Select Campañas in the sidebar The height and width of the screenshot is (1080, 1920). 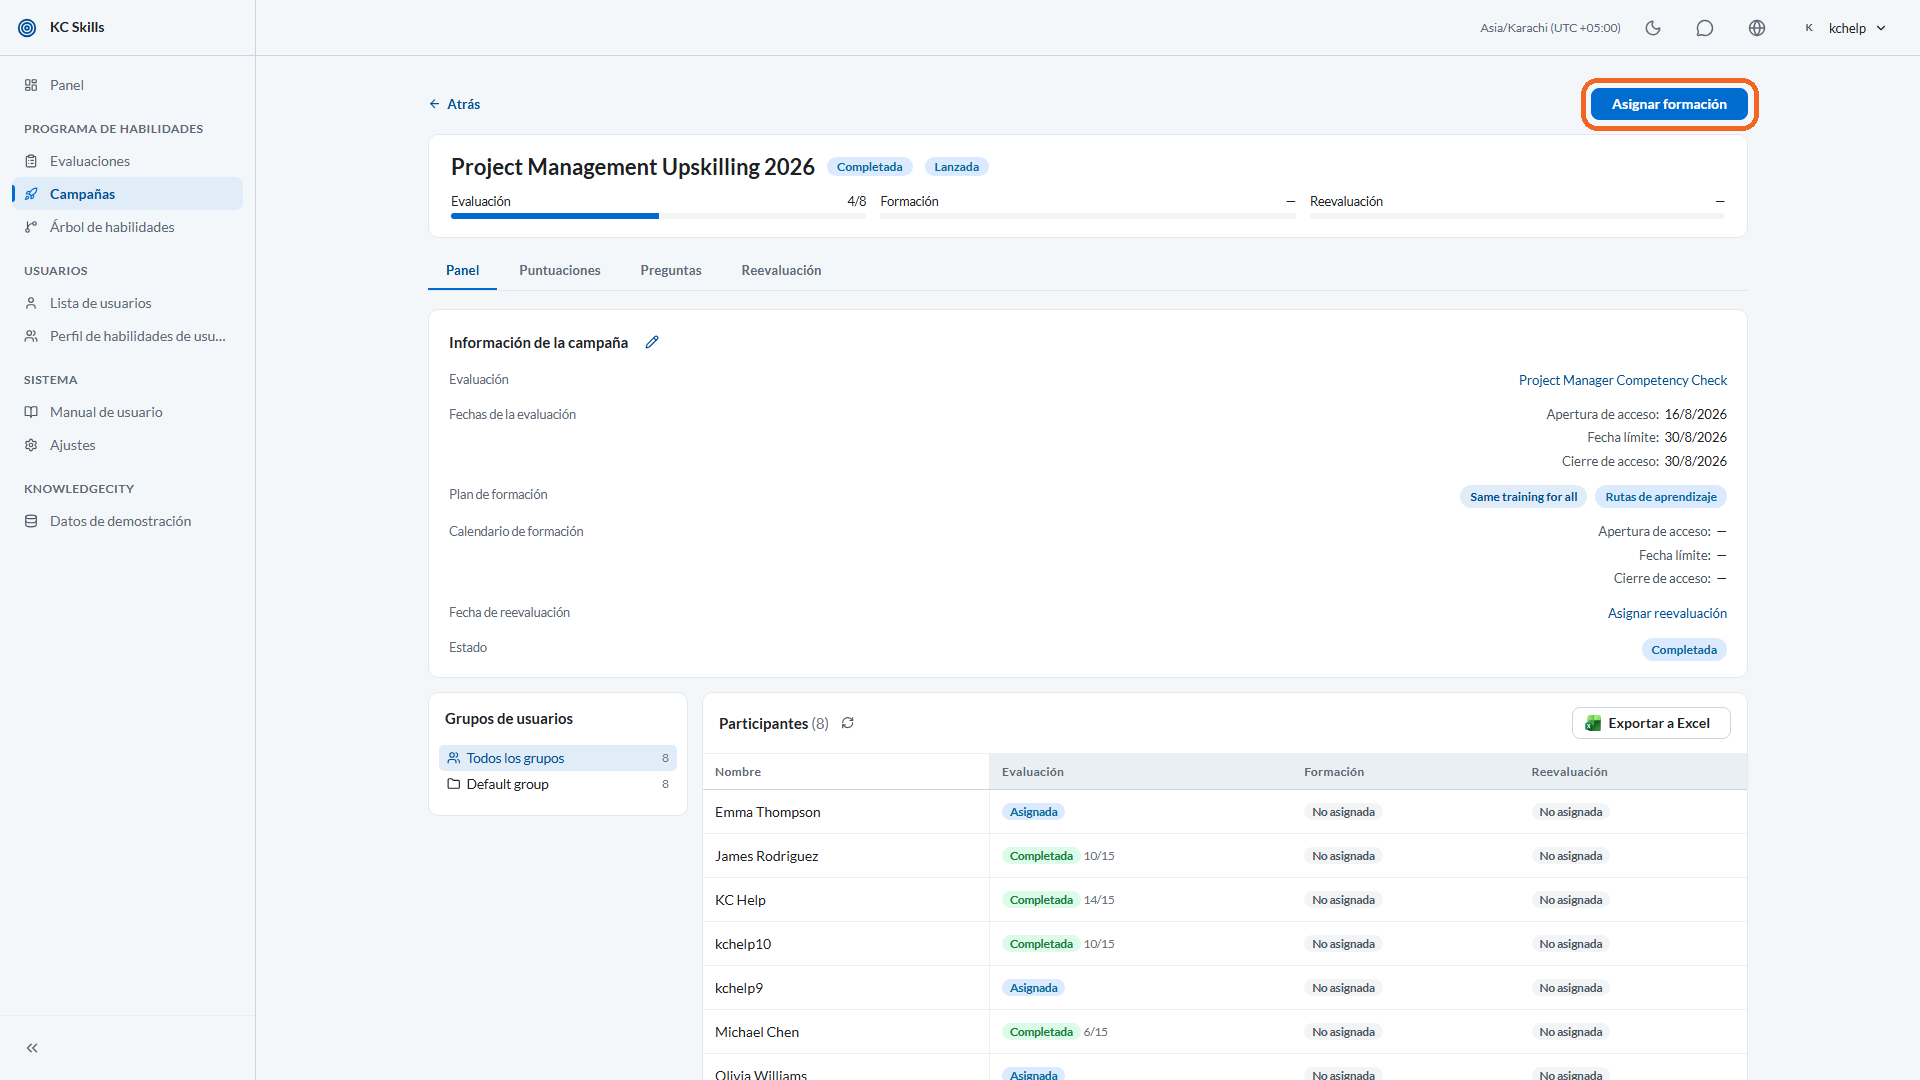pos(128,194)
